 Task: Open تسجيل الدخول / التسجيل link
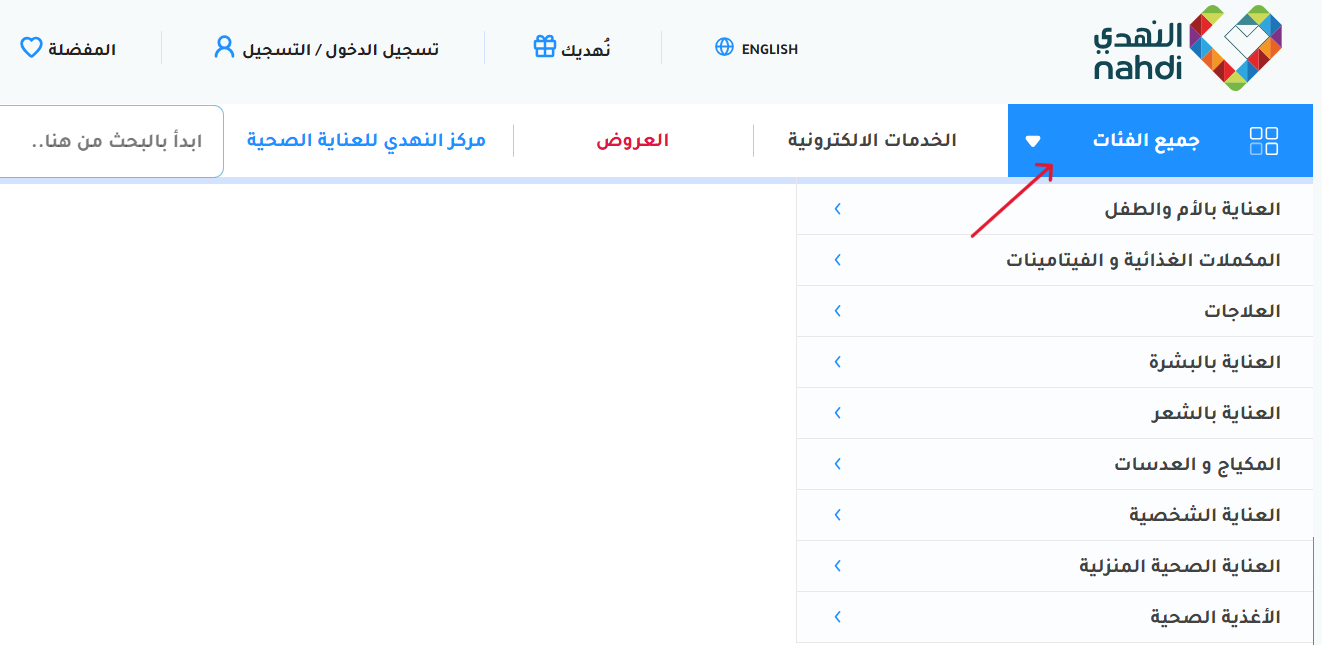pos(341,48)
